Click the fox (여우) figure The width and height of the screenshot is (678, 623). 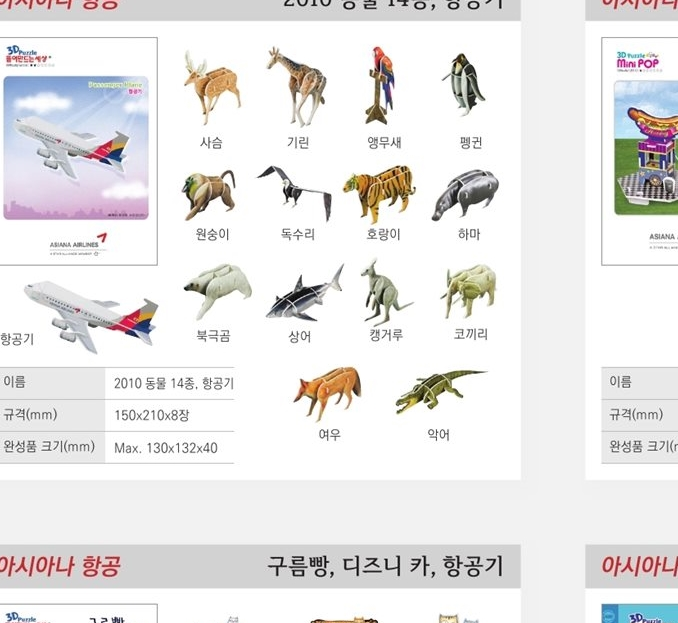click(327, 394)
